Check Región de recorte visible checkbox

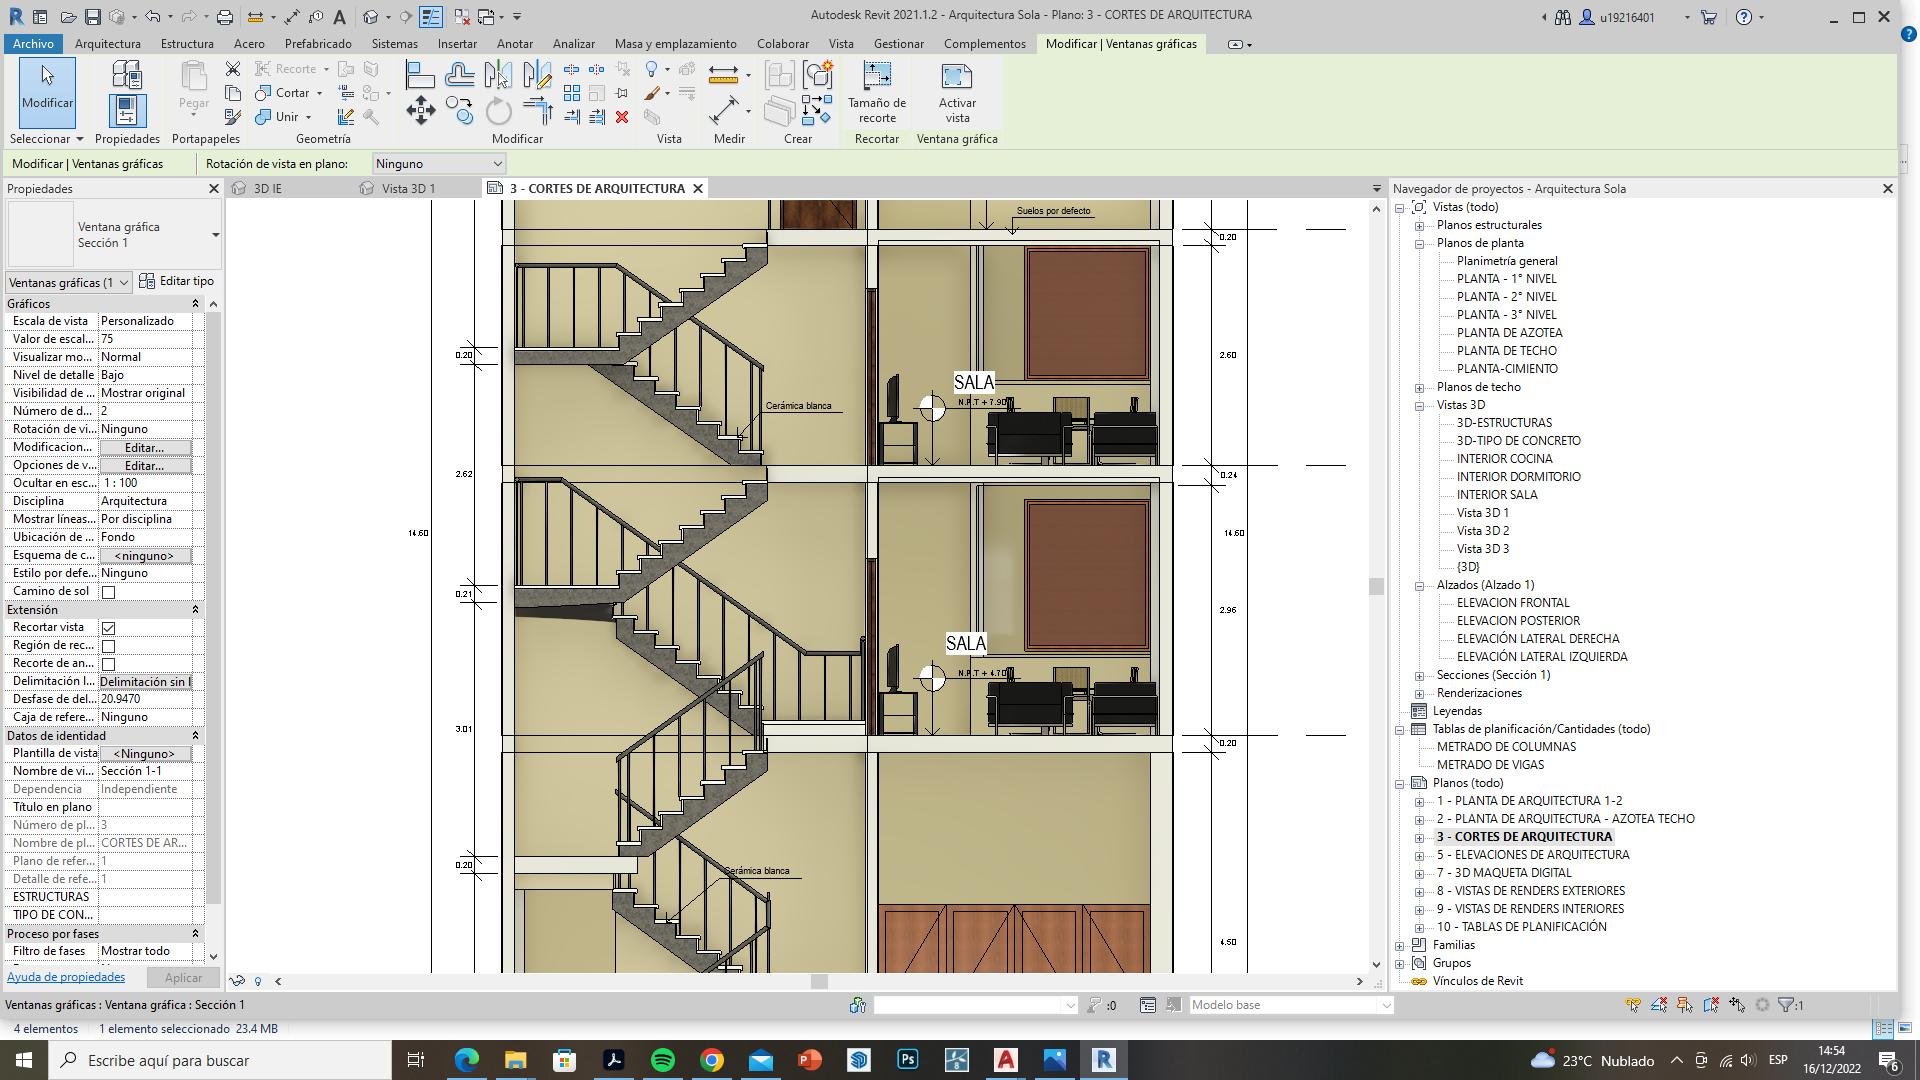click(x=109, y=646)
